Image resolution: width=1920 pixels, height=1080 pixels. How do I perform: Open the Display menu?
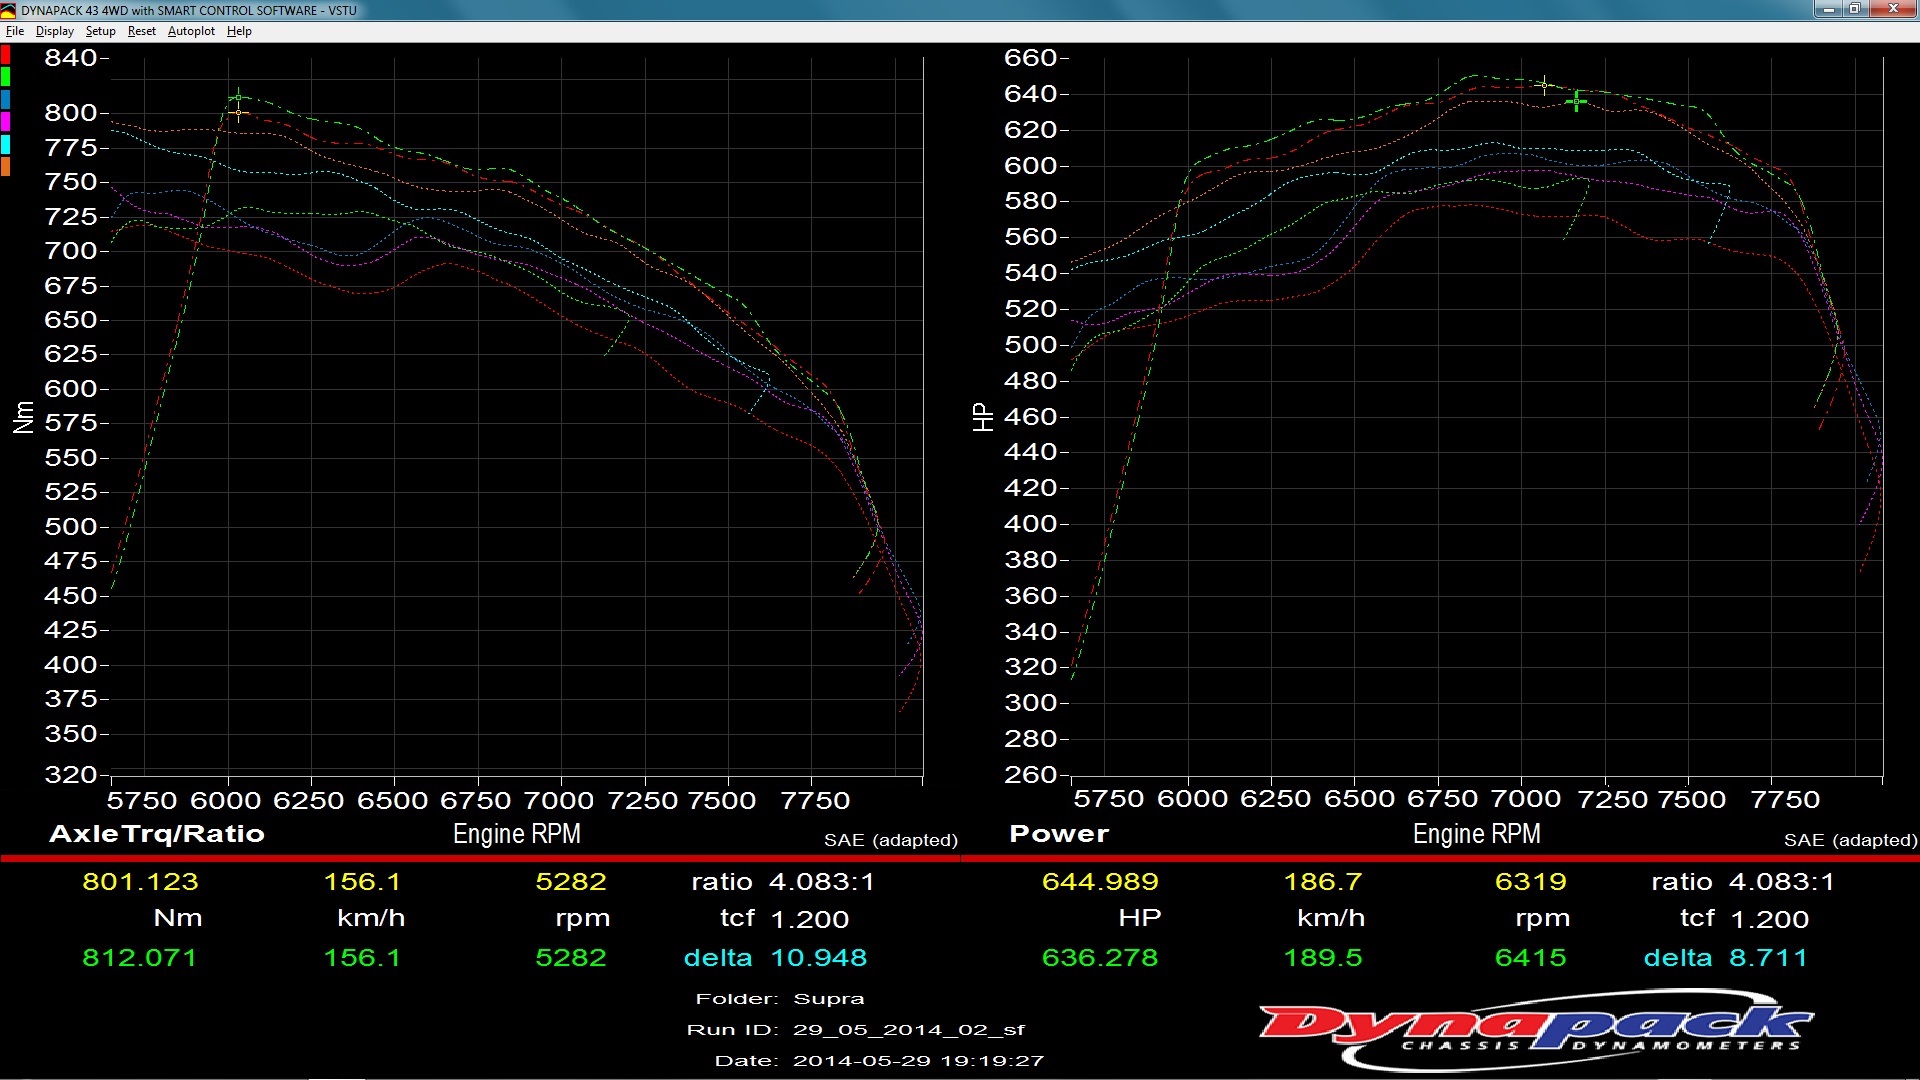click(55, 31)
